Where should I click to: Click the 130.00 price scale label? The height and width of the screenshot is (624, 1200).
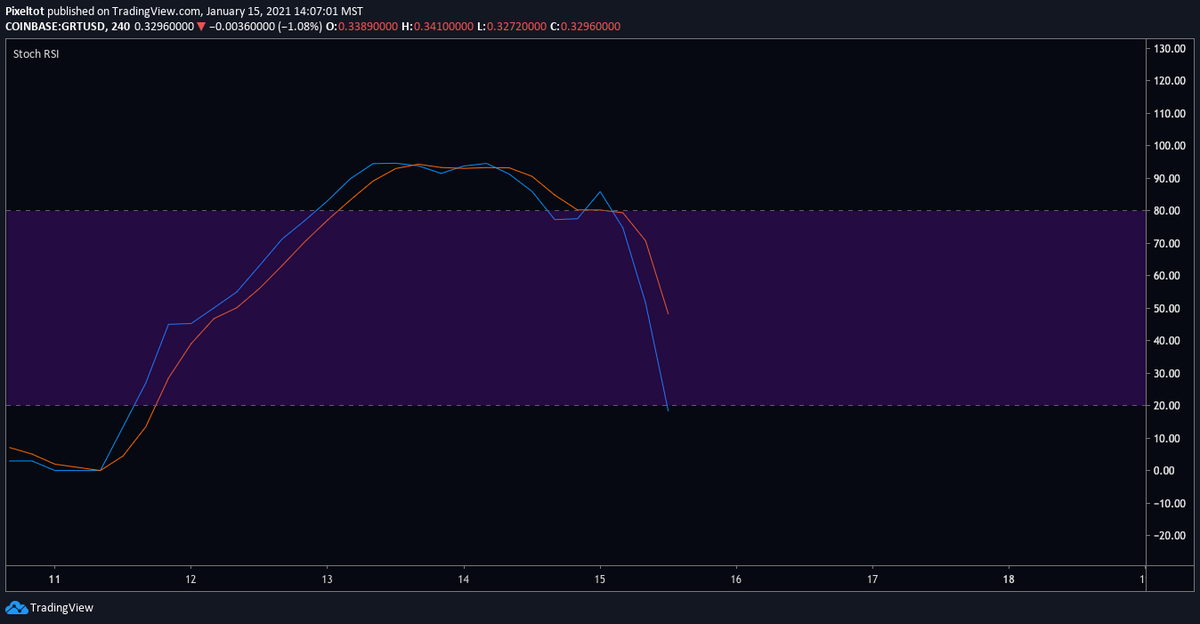1169,48
